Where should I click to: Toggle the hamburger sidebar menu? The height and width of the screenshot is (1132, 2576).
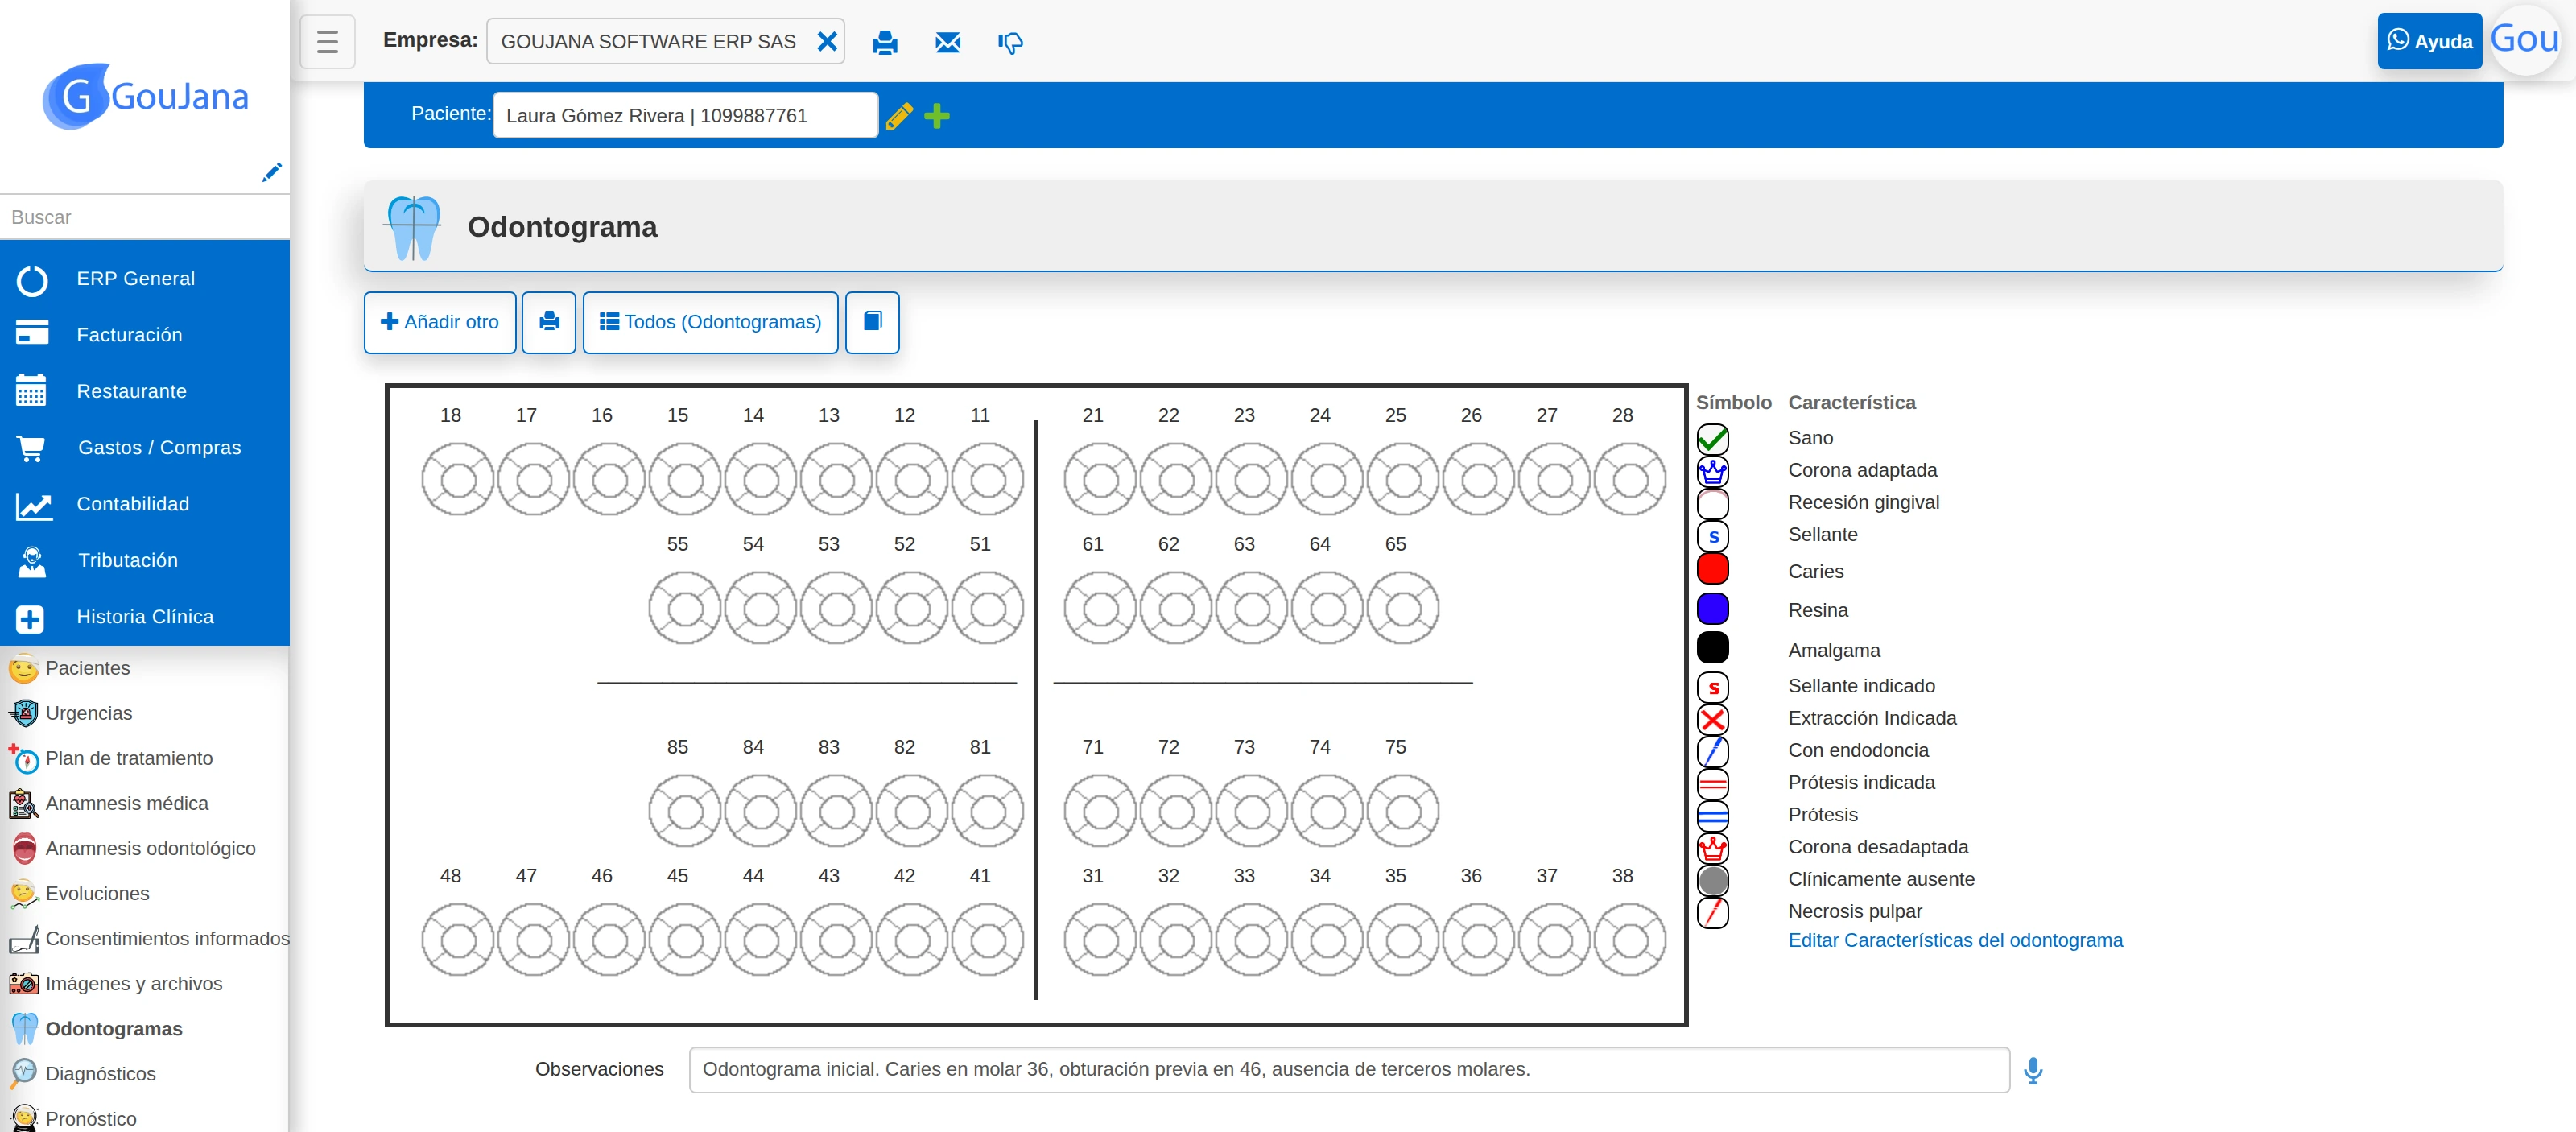(327, 42)
